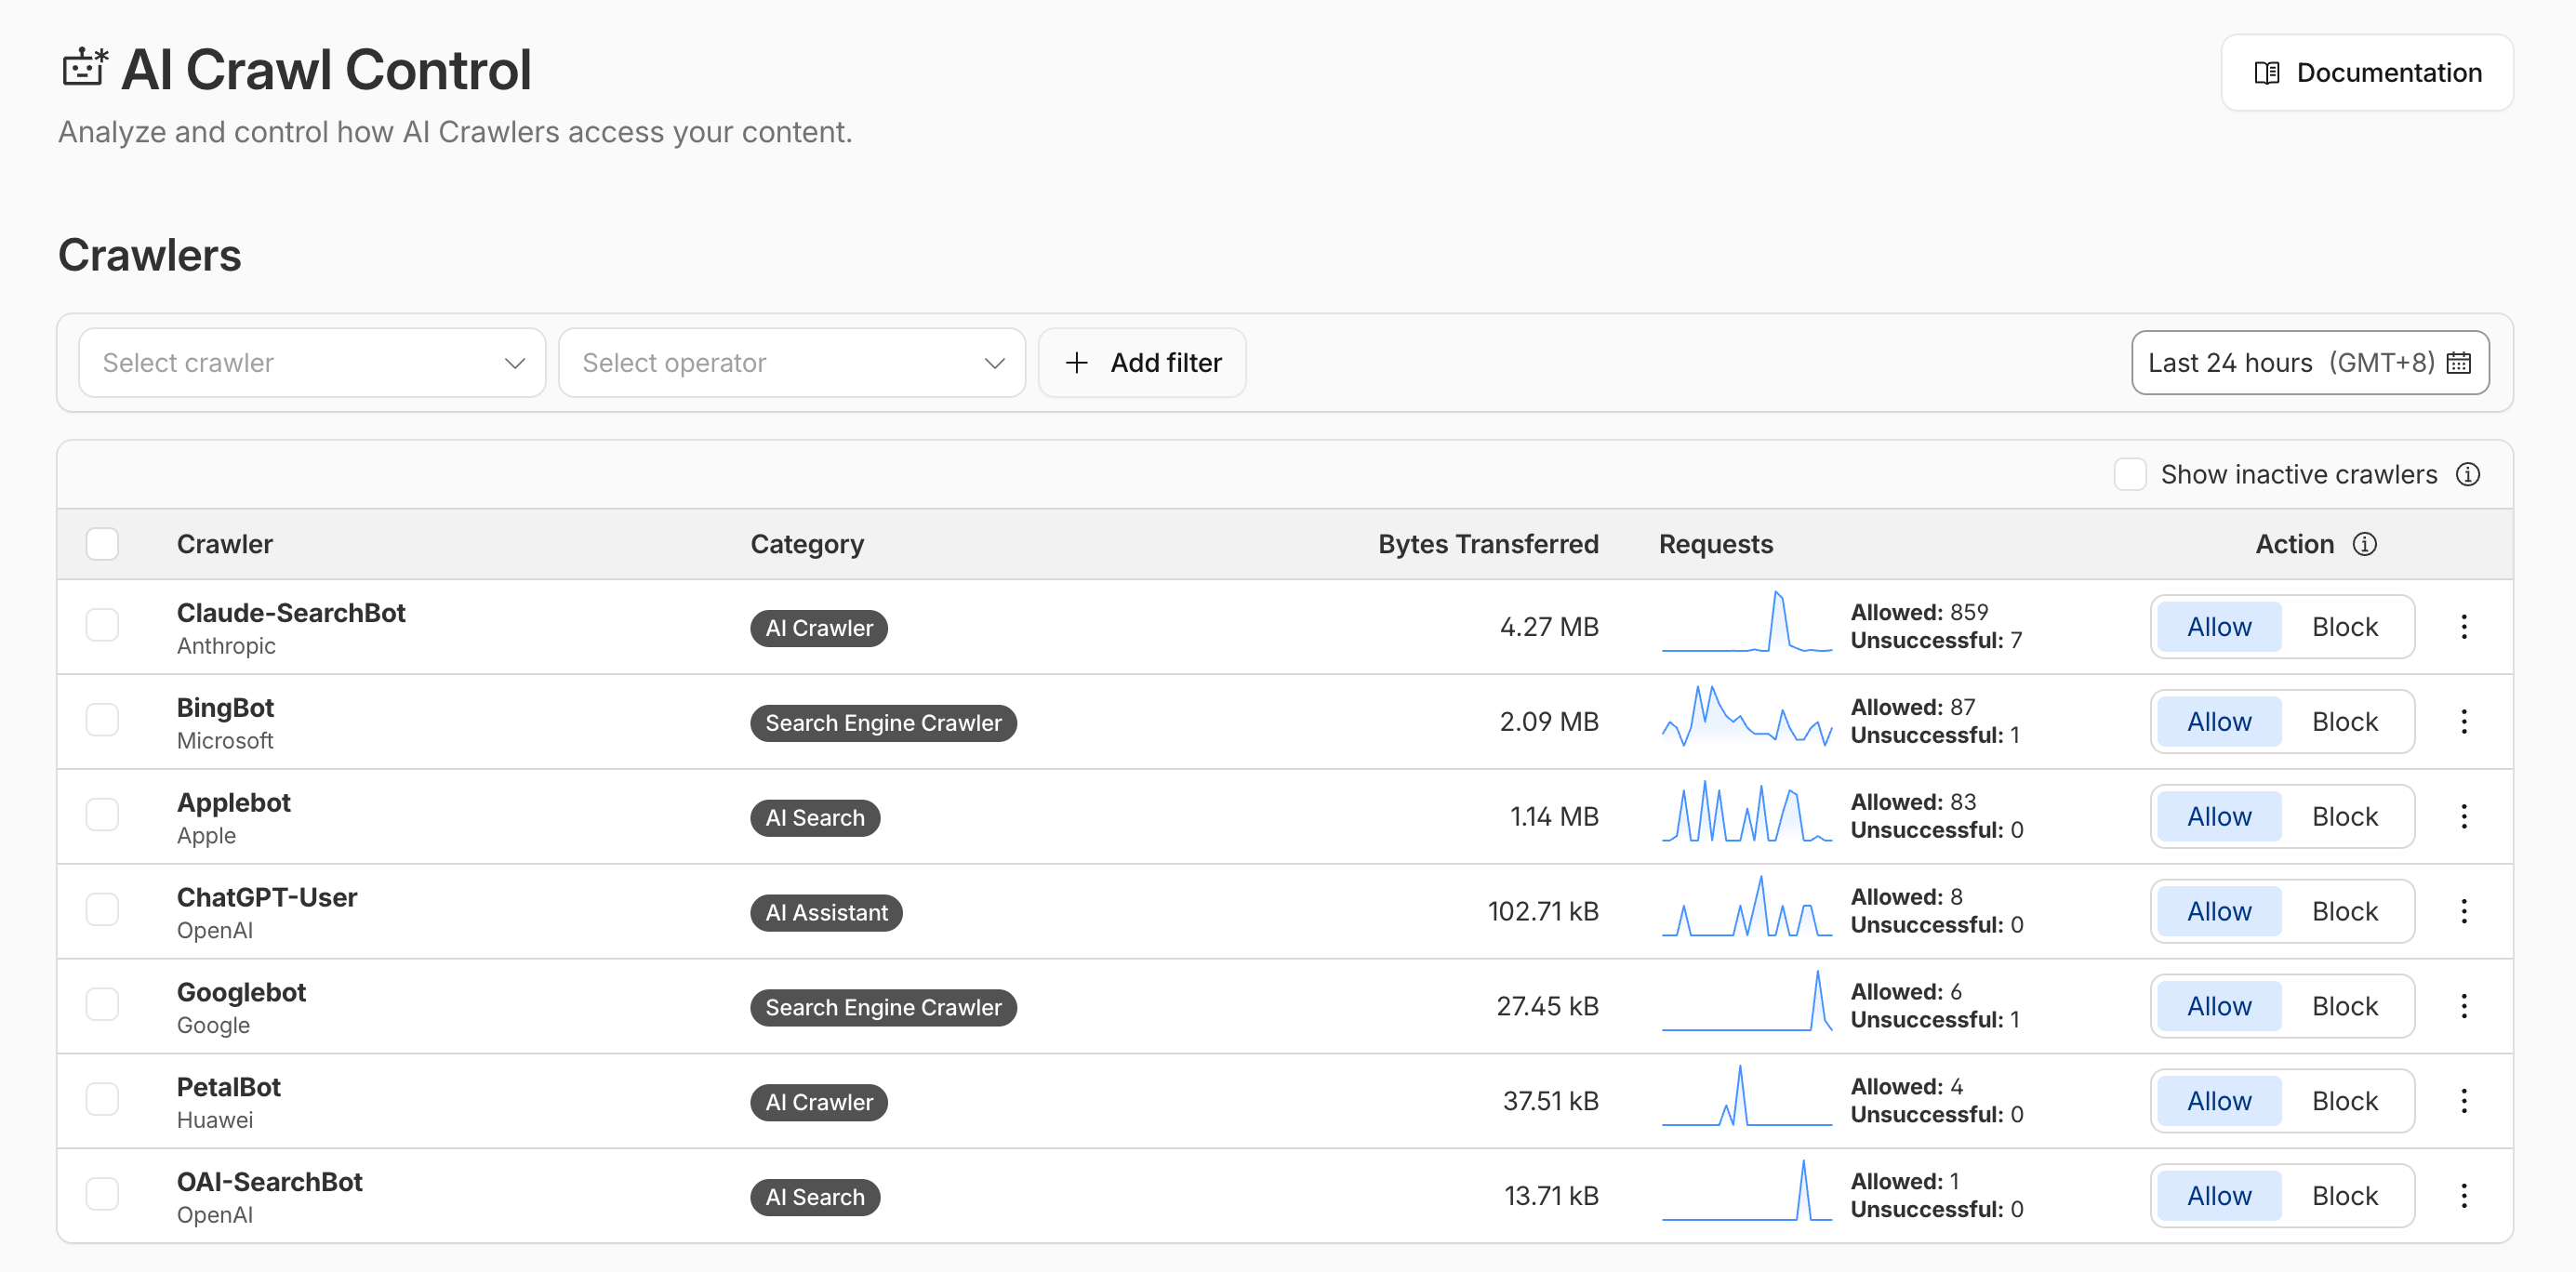Click the AI Assistant category badge
Viewport: 2576px width, 1272px height.
coord(826,913)
